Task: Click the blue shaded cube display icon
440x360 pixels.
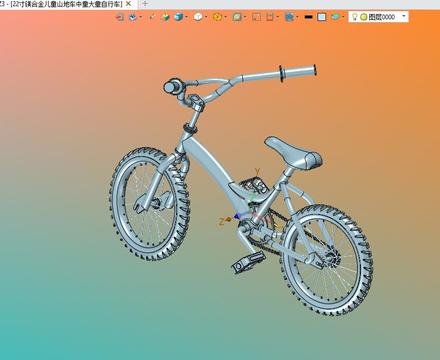Action: 179,17
